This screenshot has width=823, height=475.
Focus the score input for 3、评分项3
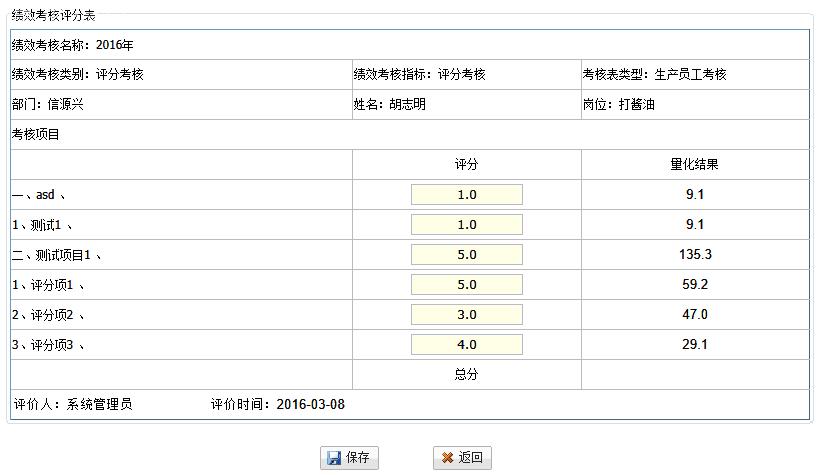click(x=466, y=345)
